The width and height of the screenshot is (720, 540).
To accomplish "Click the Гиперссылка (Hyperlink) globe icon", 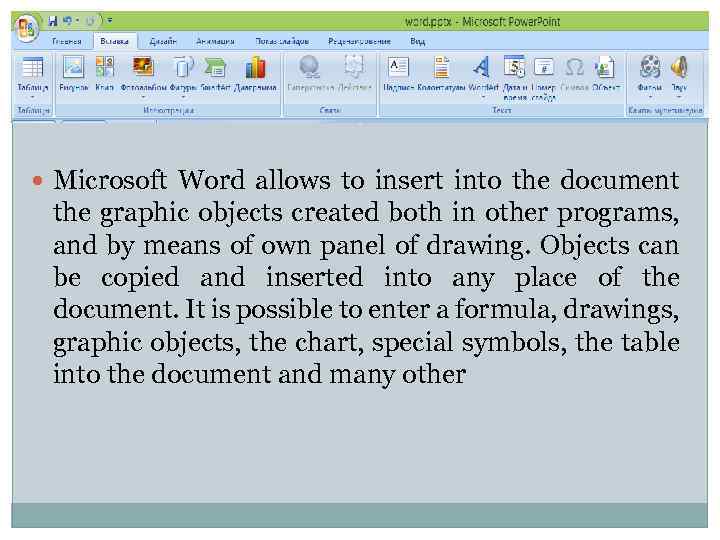I will tap(309, 68).
